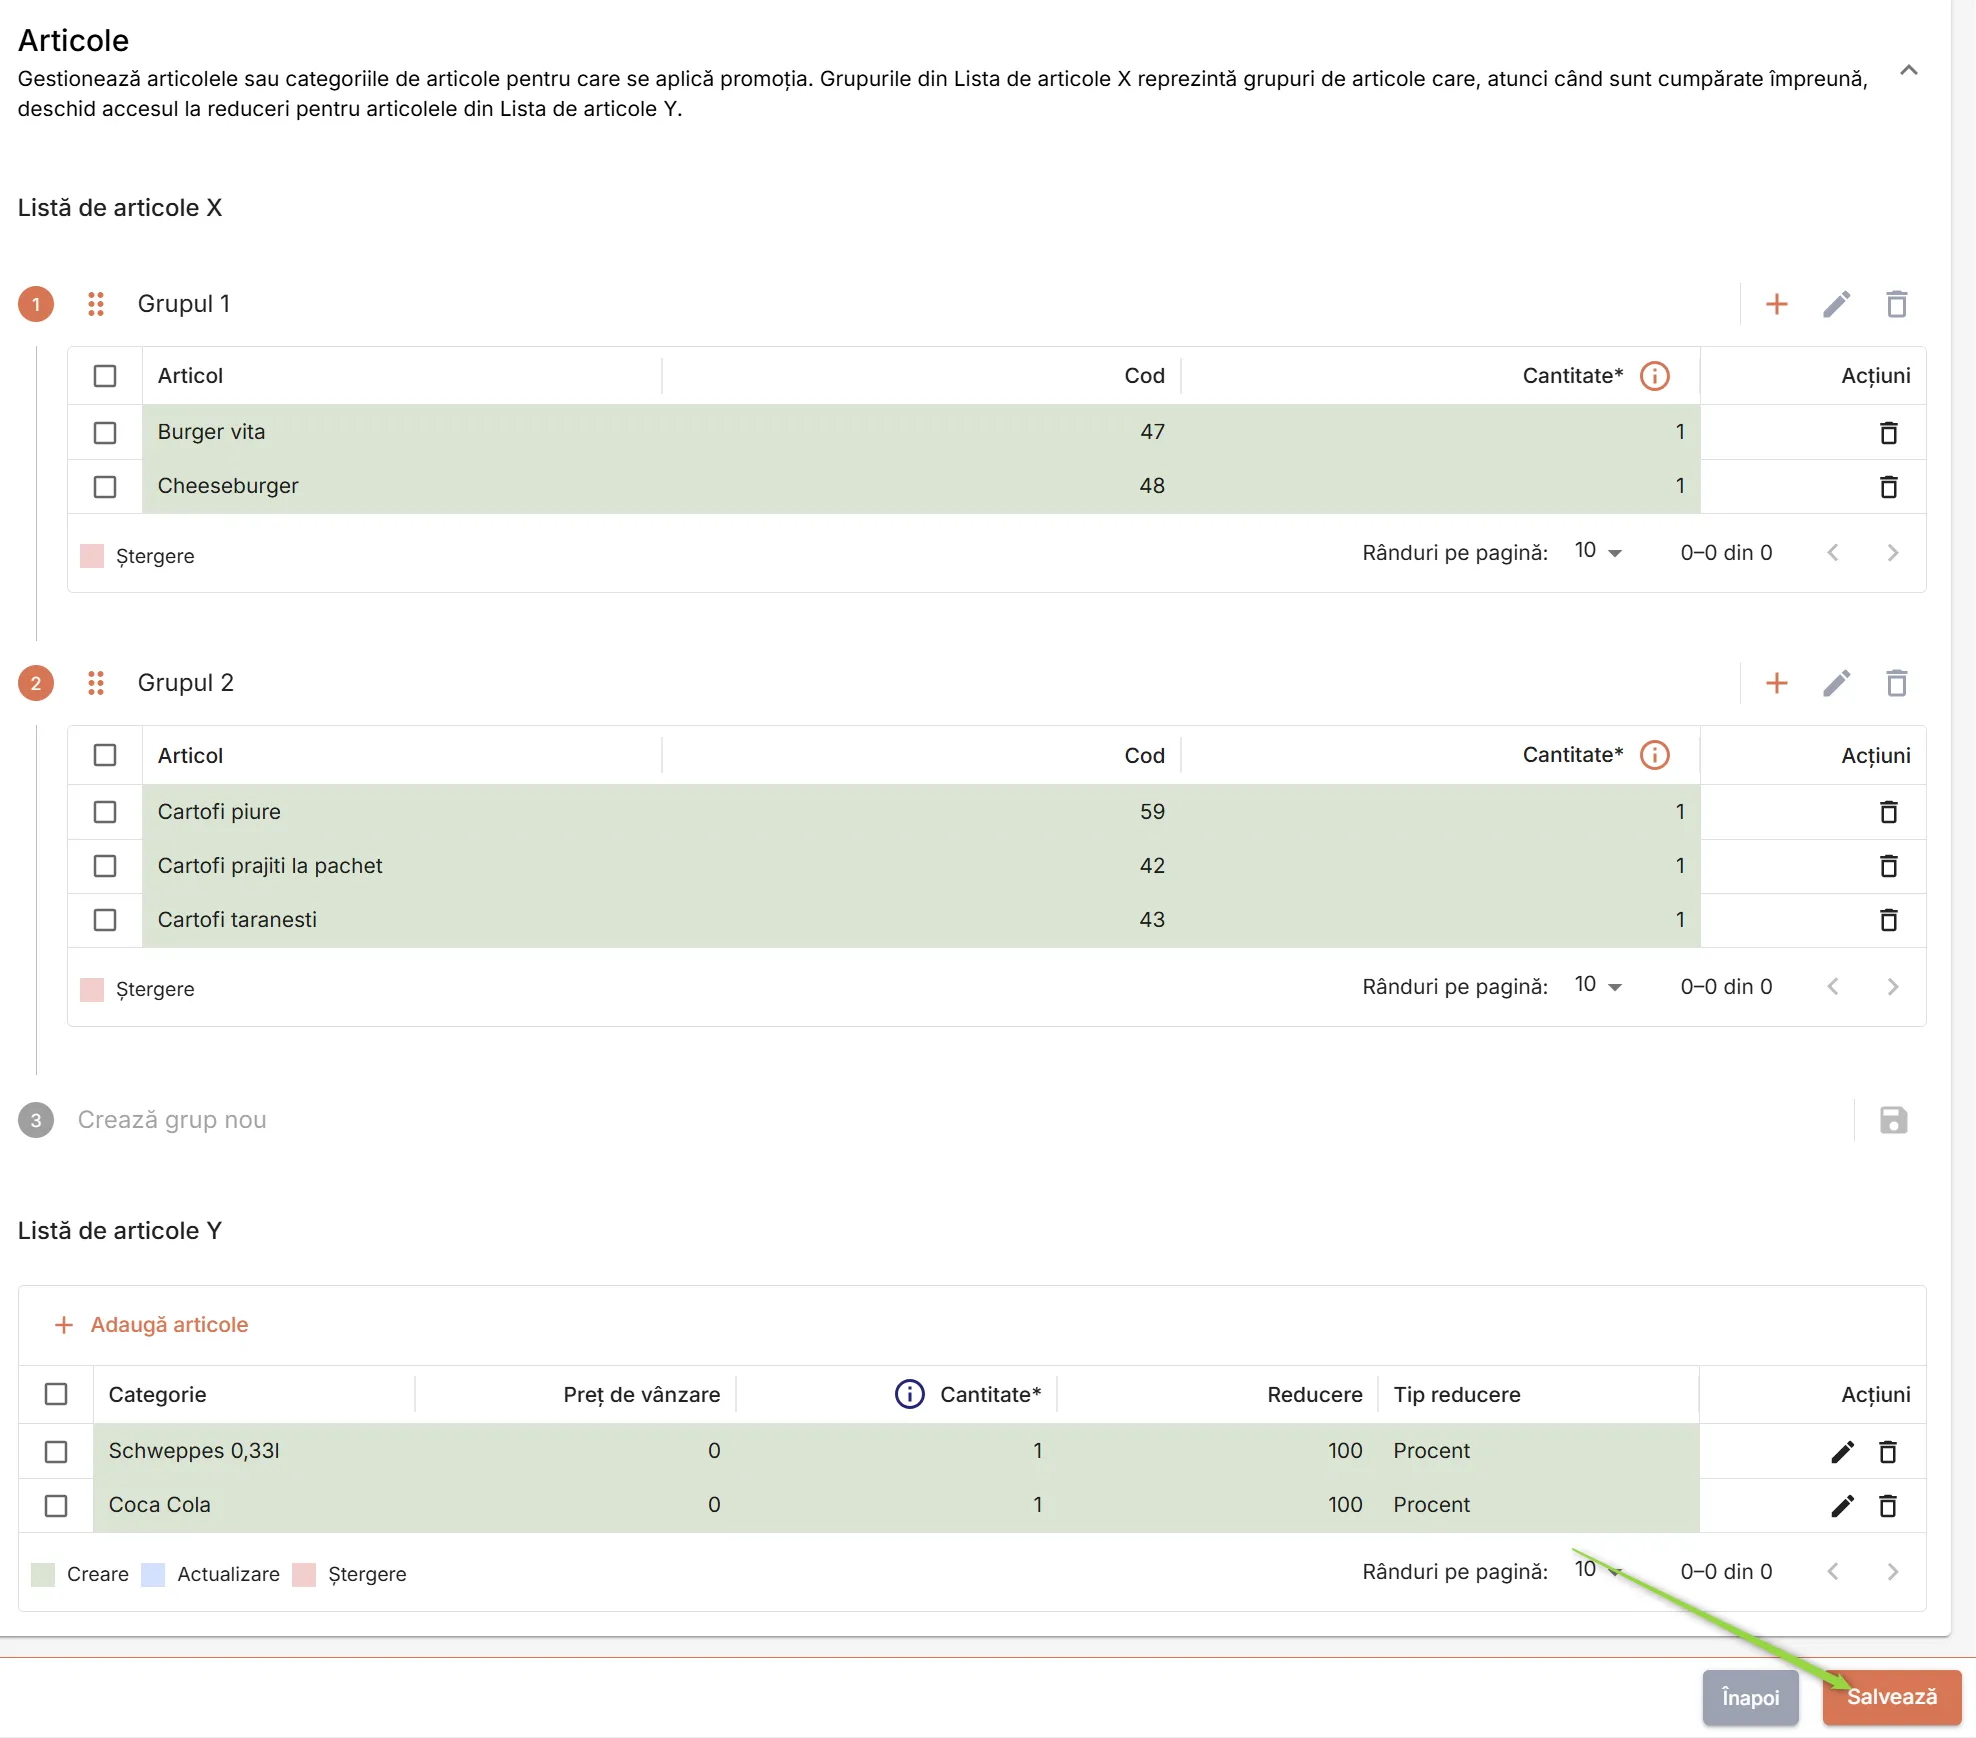The image size is (1976, 1738).
Task: Open rows per page dropdown in Grupul 2
Action: (1598, 986)
